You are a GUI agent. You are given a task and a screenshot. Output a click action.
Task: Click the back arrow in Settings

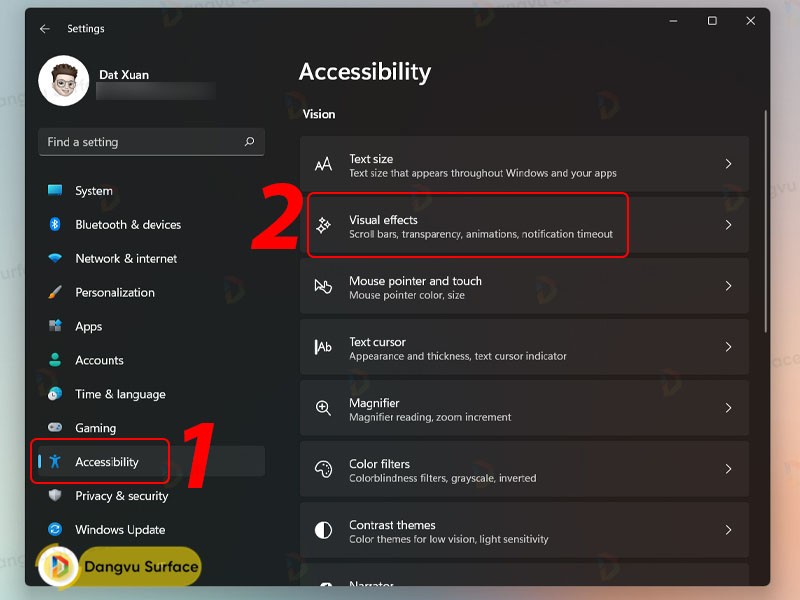point(45,29)
